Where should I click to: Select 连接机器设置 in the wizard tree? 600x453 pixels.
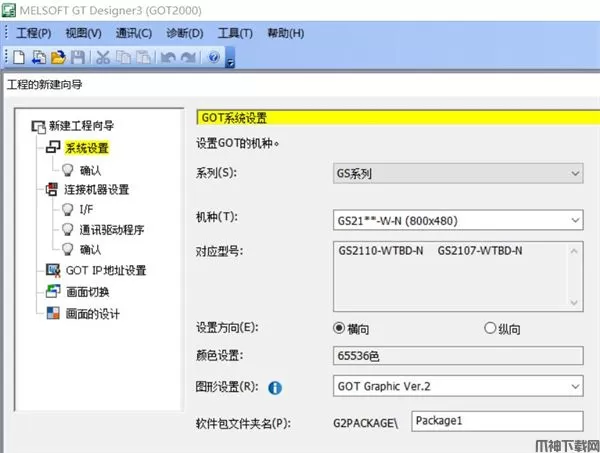pyautogui.click(x=96, y=189)
